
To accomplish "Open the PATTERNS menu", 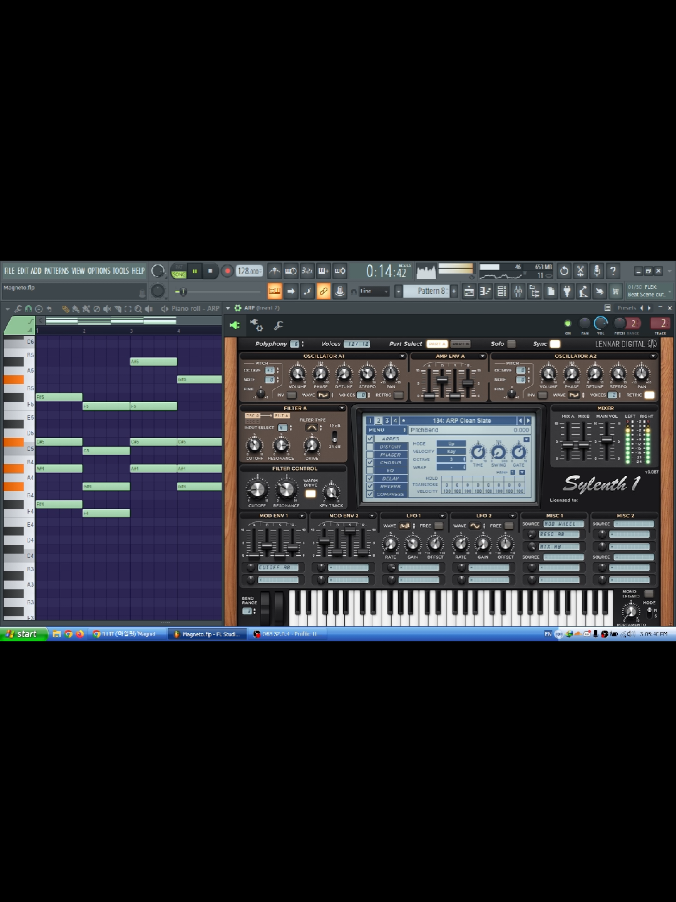I will tap(56, 271).
